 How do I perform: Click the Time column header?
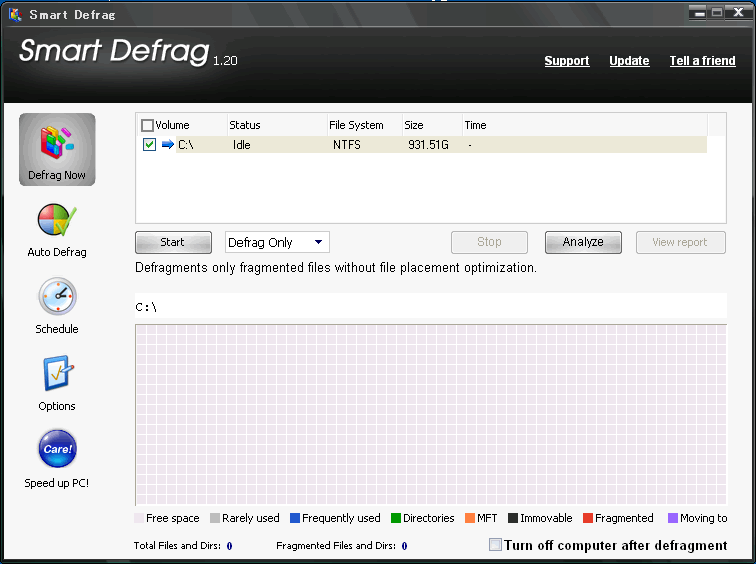pyautogui.click(x=585, y=125)
